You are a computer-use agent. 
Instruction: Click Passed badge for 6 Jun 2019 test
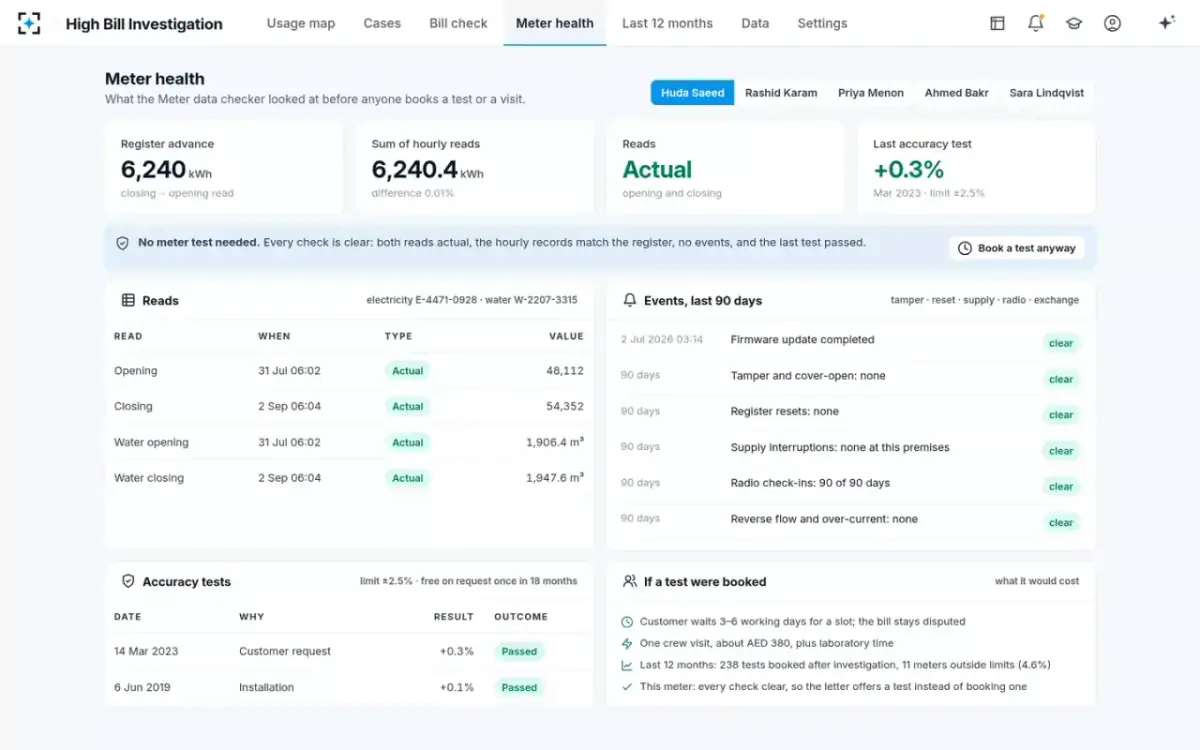coord(519,688)
